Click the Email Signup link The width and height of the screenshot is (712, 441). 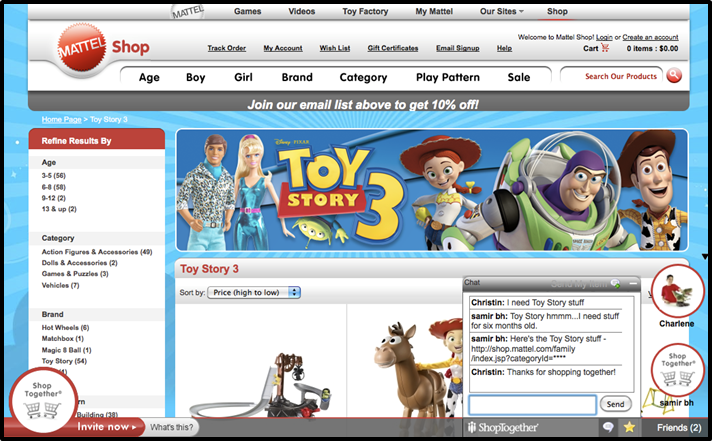tap(458, 48)
